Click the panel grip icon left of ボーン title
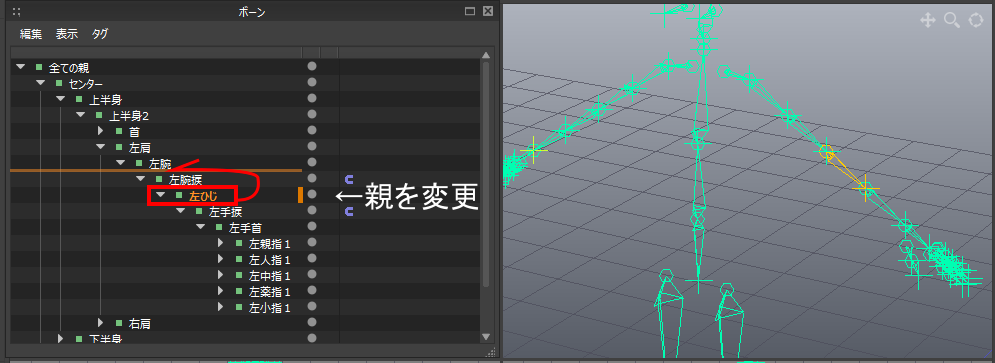The height and width of the screenshot is (363, 995). [16, 11]
